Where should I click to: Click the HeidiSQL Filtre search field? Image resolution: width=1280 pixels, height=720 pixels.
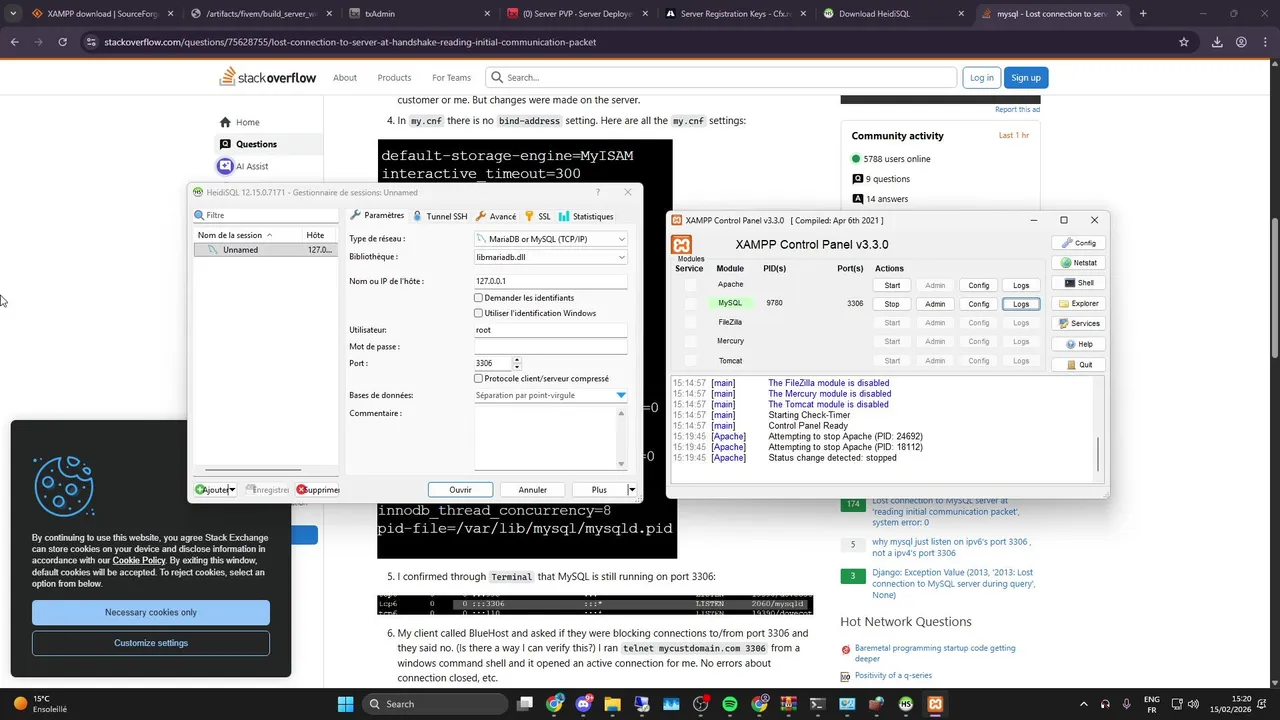click(265, 215)
